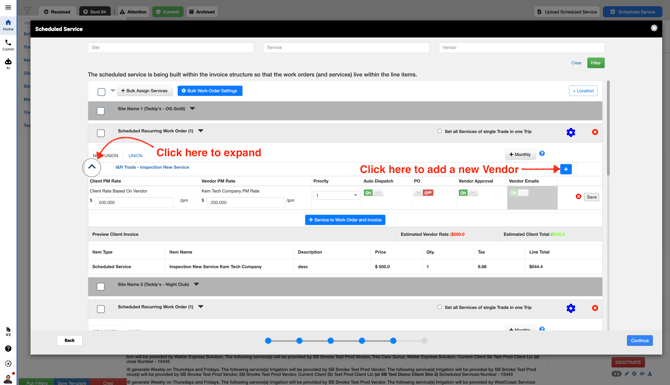The height and width of the screenshot is (385, 670).
Task: Toggle the PO switch
Action: click(x=423, y=193)
